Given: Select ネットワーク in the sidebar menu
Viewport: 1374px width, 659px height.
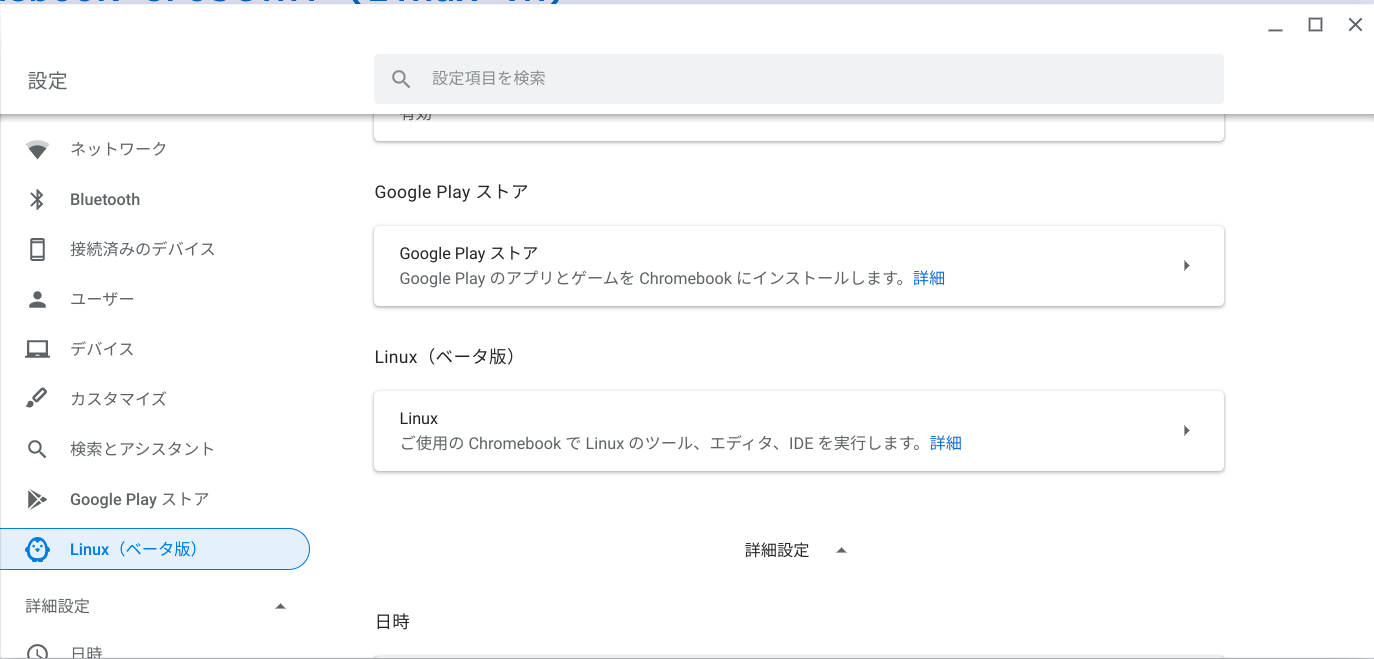Looking at the screenshot, I should pyautogui.click(x=118, y=149).
